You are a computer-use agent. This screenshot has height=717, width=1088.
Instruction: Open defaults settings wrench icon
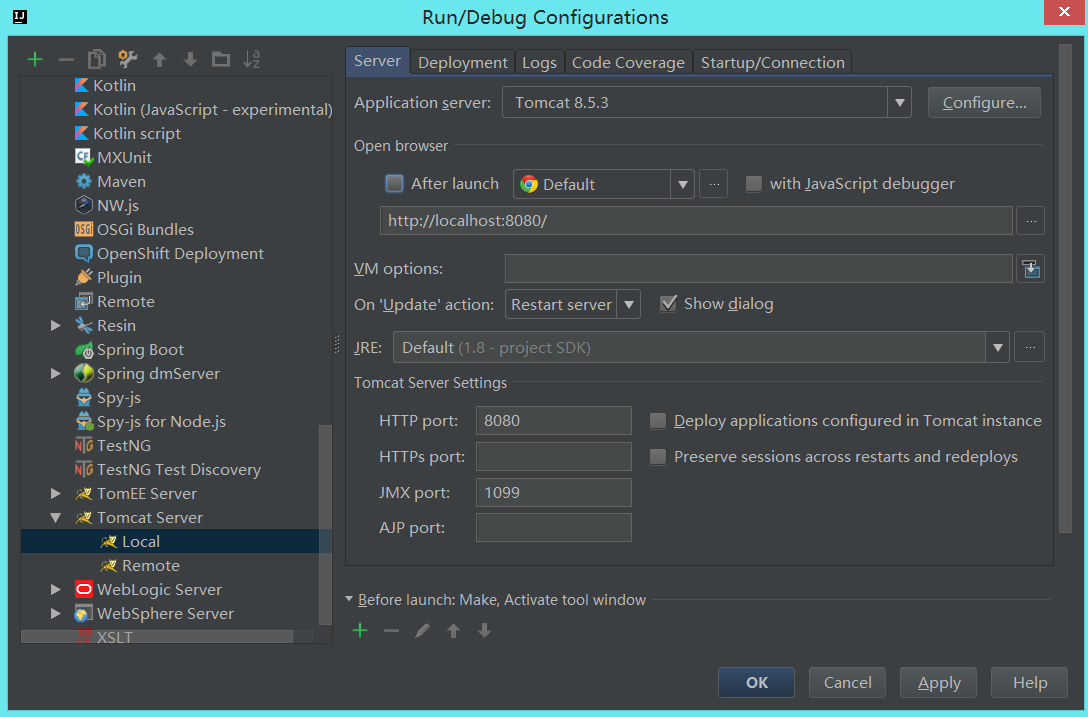128,59
